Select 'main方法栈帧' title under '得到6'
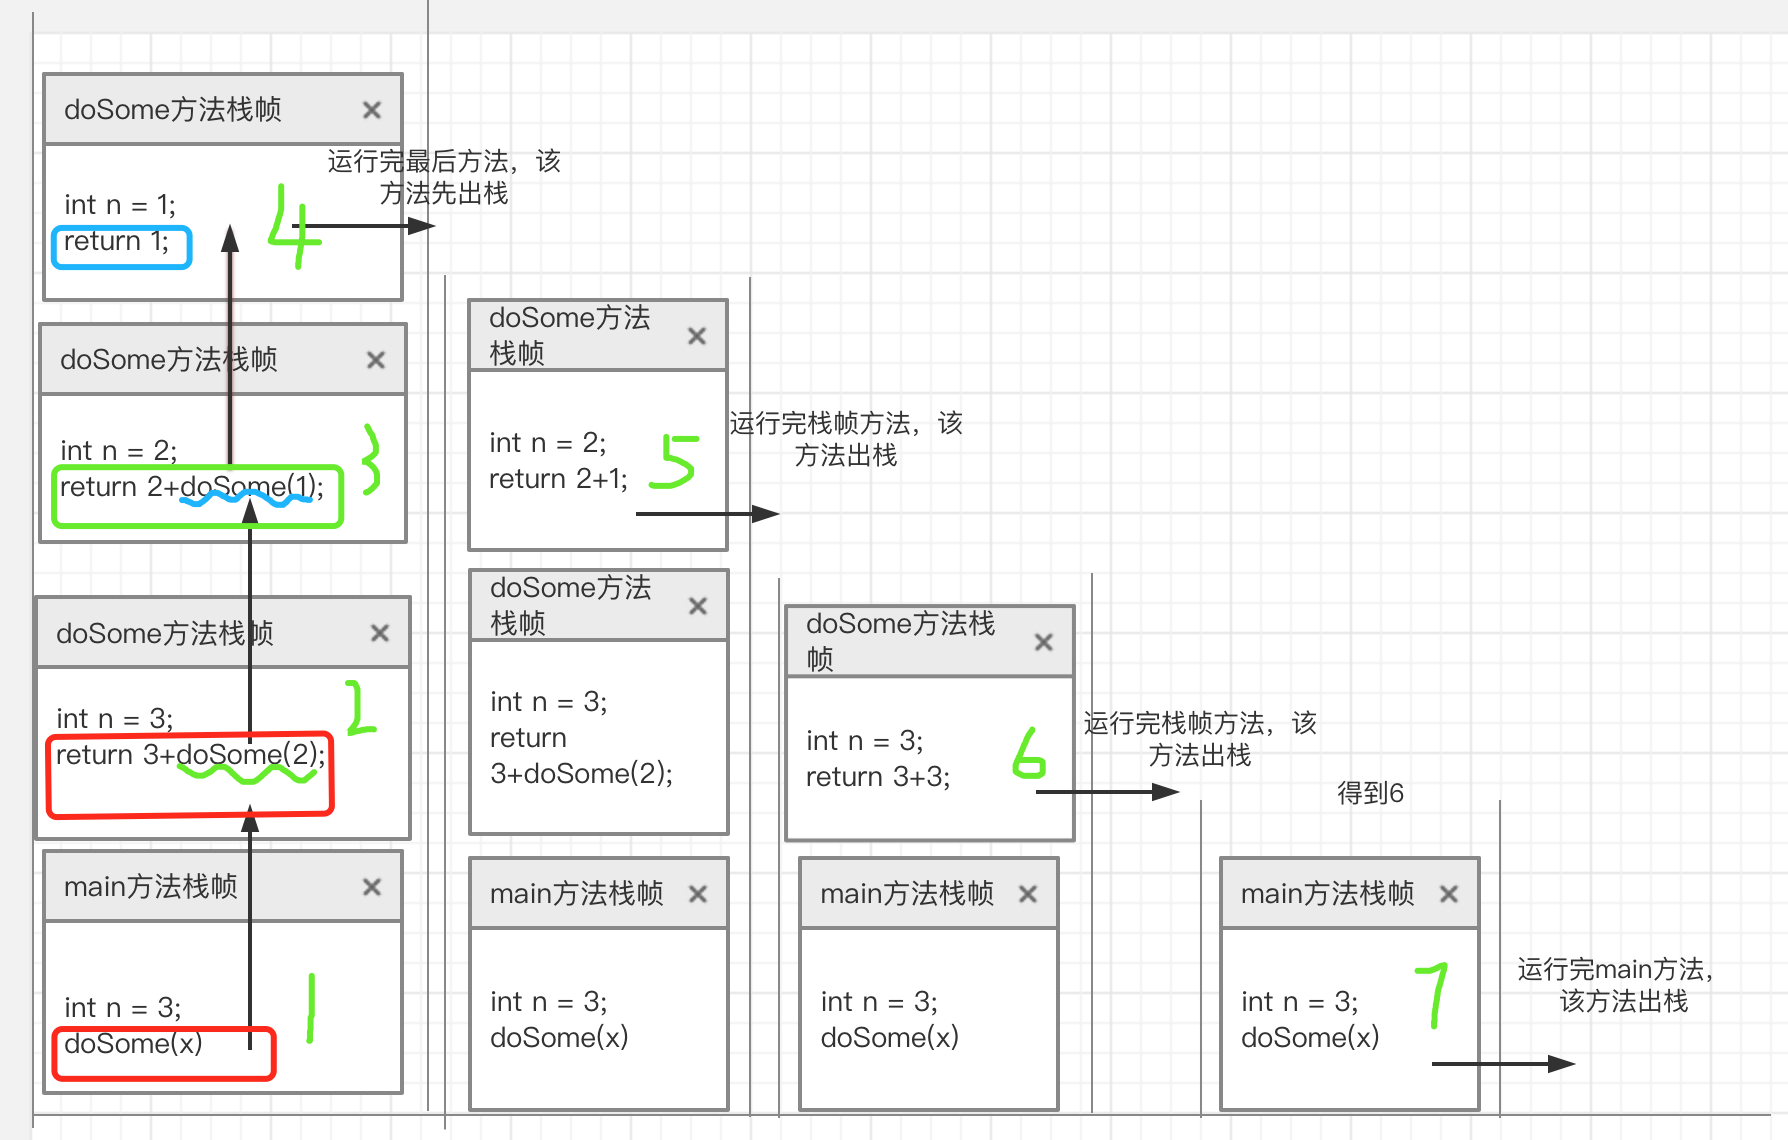 pos(1328,893)
